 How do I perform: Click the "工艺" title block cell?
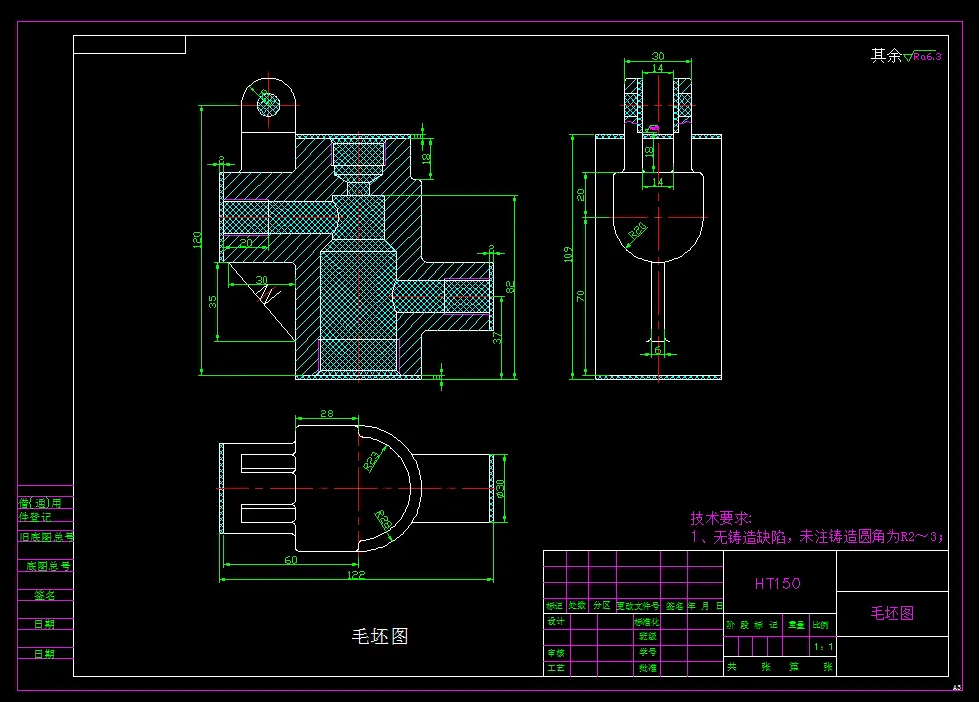click(556, 668)
